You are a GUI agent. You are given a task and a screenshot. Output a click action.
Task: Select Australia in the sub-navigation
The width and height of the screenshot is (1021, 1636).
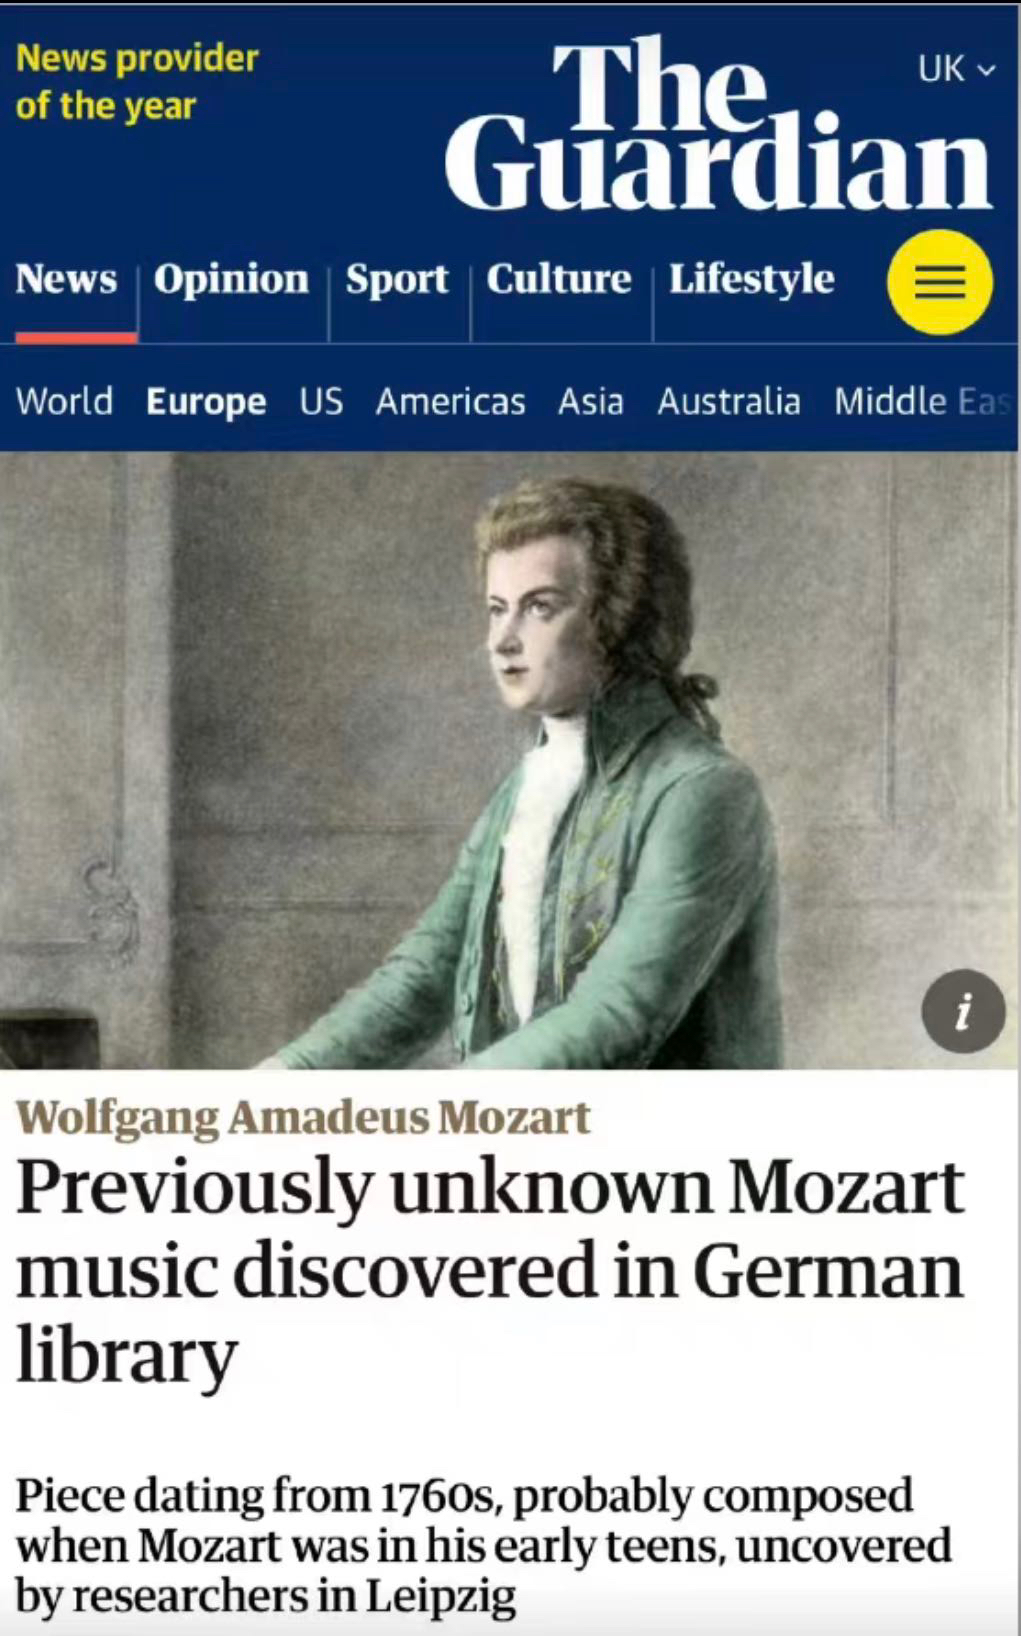click(729, 401)
